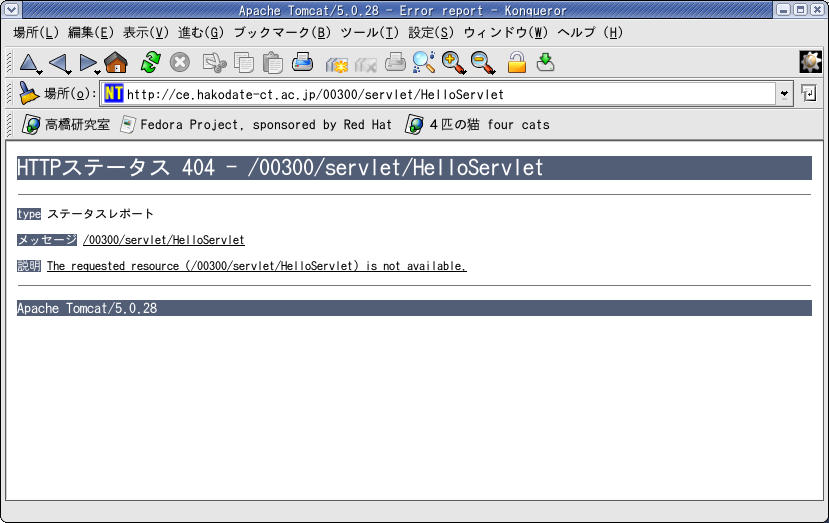Open the Forward button history dropdown arrow
The width and height of the screenshot is (829, 523).
click(x=97, y=72)
